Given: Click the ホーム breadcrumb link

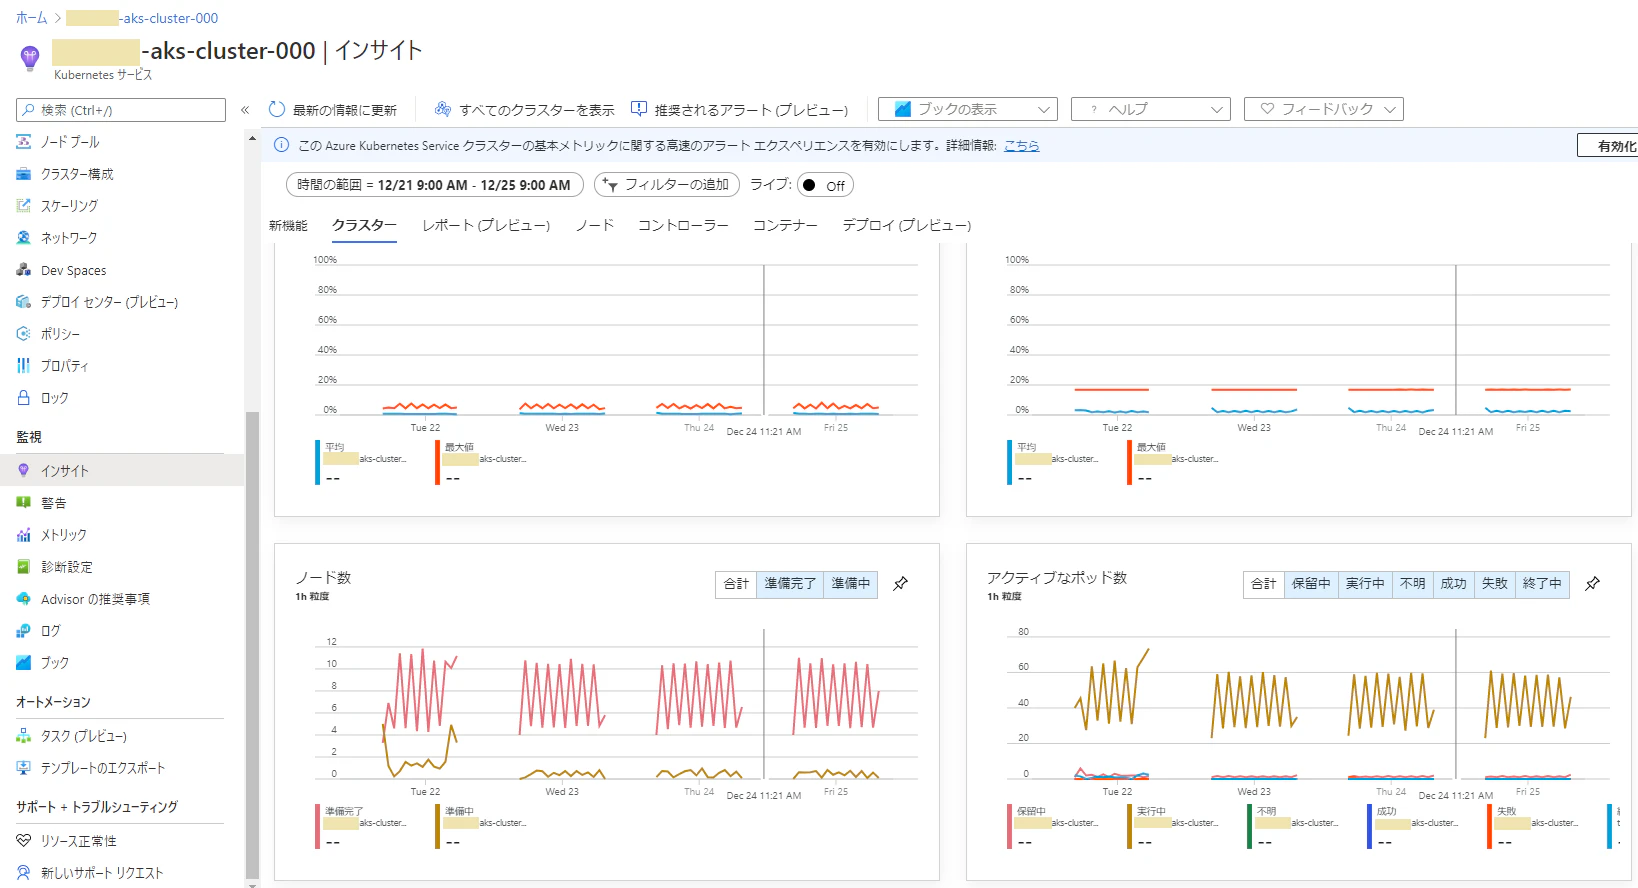Looking at the screenshot, I should click(32, 18).
